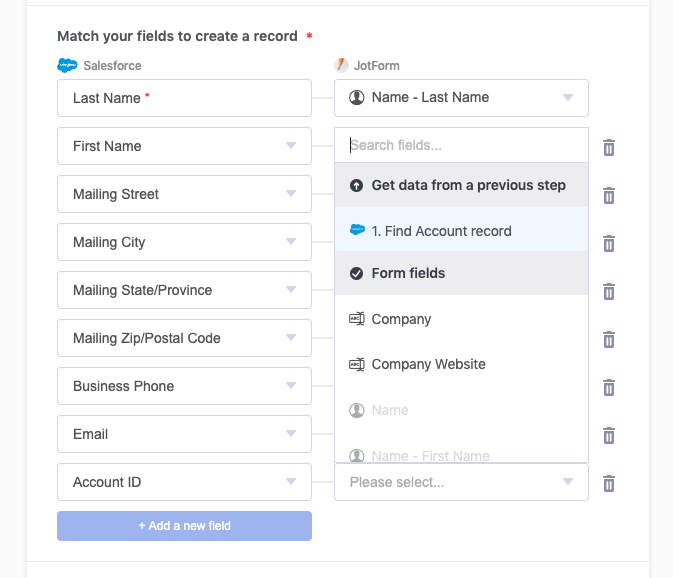Open the Account ID 'Please select' dropdown
This screenshot has width=673, height=578.
click(461, 482)
